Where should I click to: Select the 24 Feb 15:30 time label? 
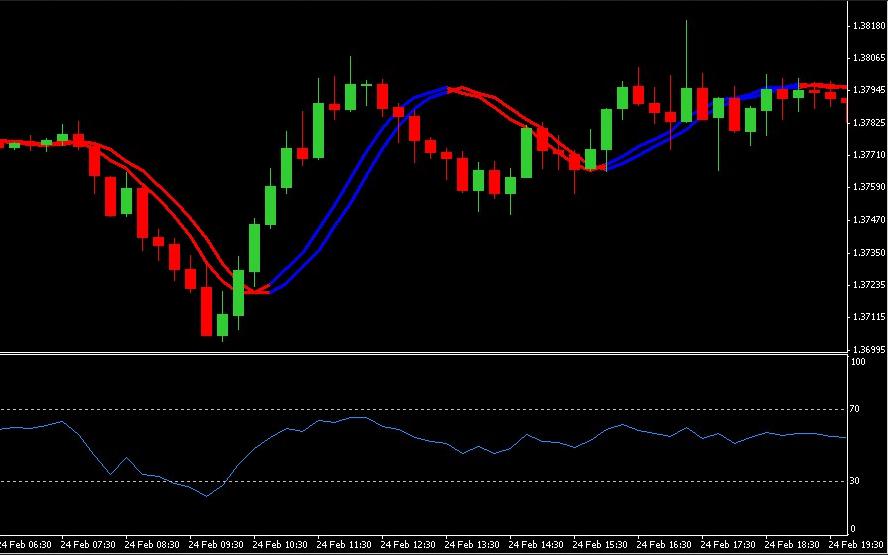pyautogui.click(x=601, y=545)
